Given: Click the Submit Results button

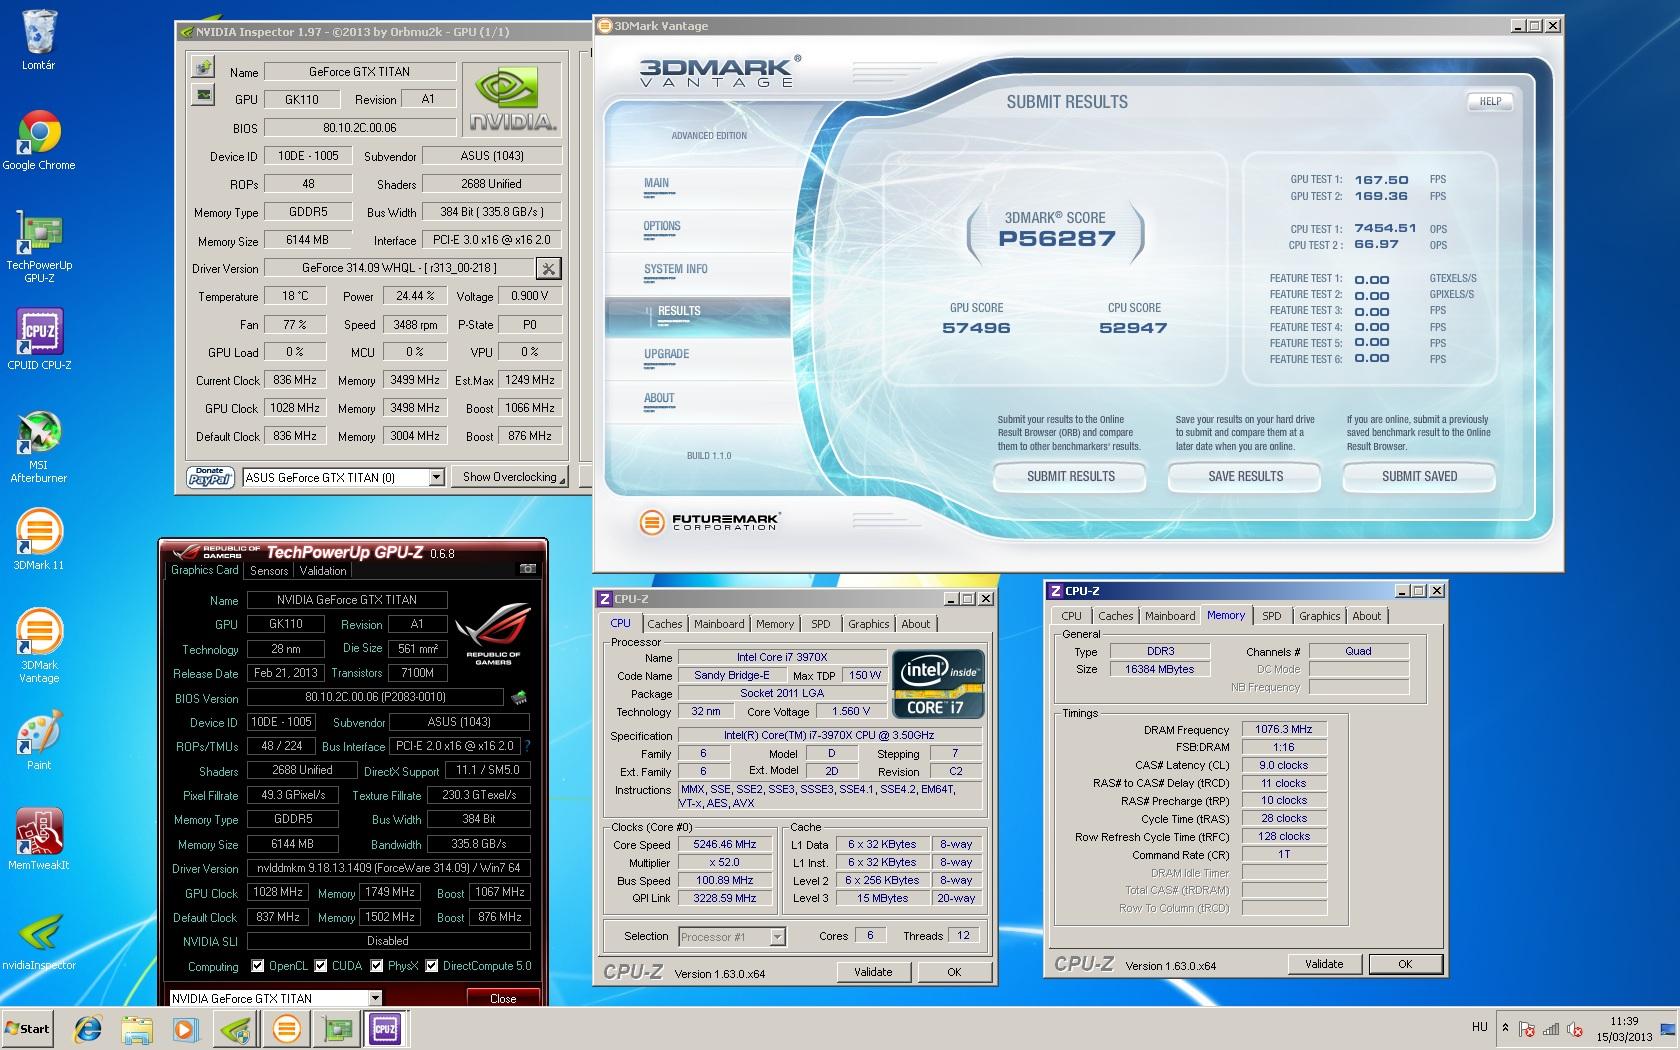Looking at the screenshot, I should pyautogui.click(x=1070, y=477).
